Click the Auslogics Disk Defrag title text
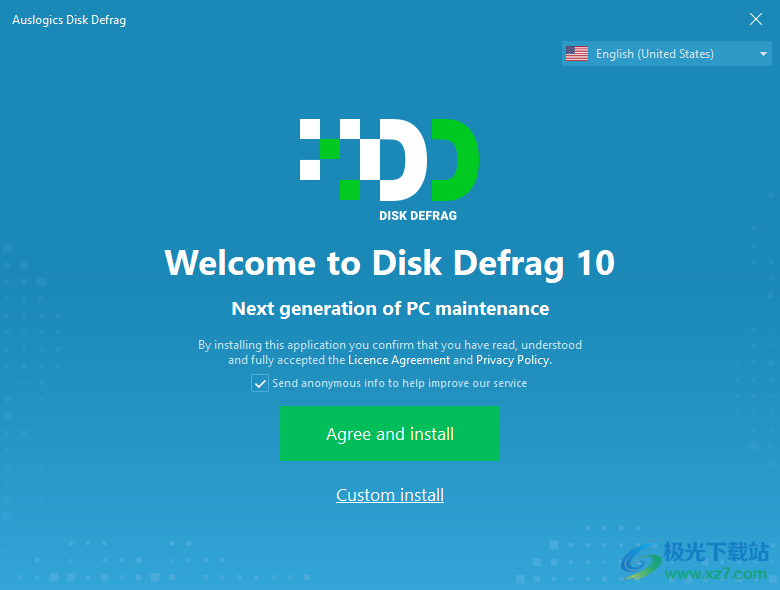Image resolution: width=780 pixels, height=590 pixels. 69,20
